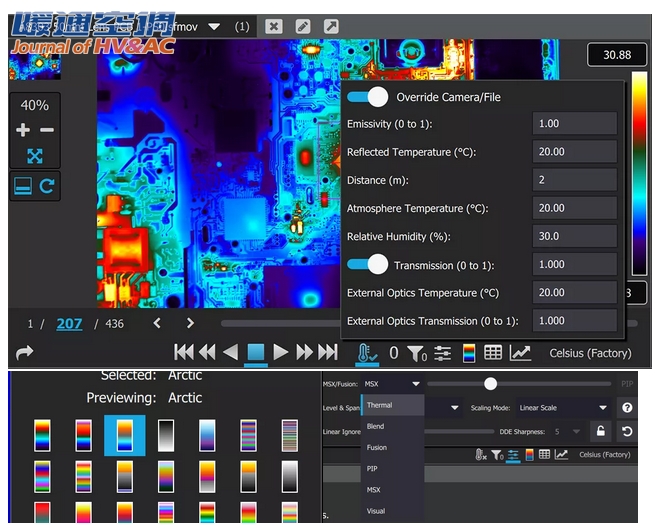Screen dimensions: 665x531
Task: Select Thermal from the fusion list
Action: click(x=380, y=405)
